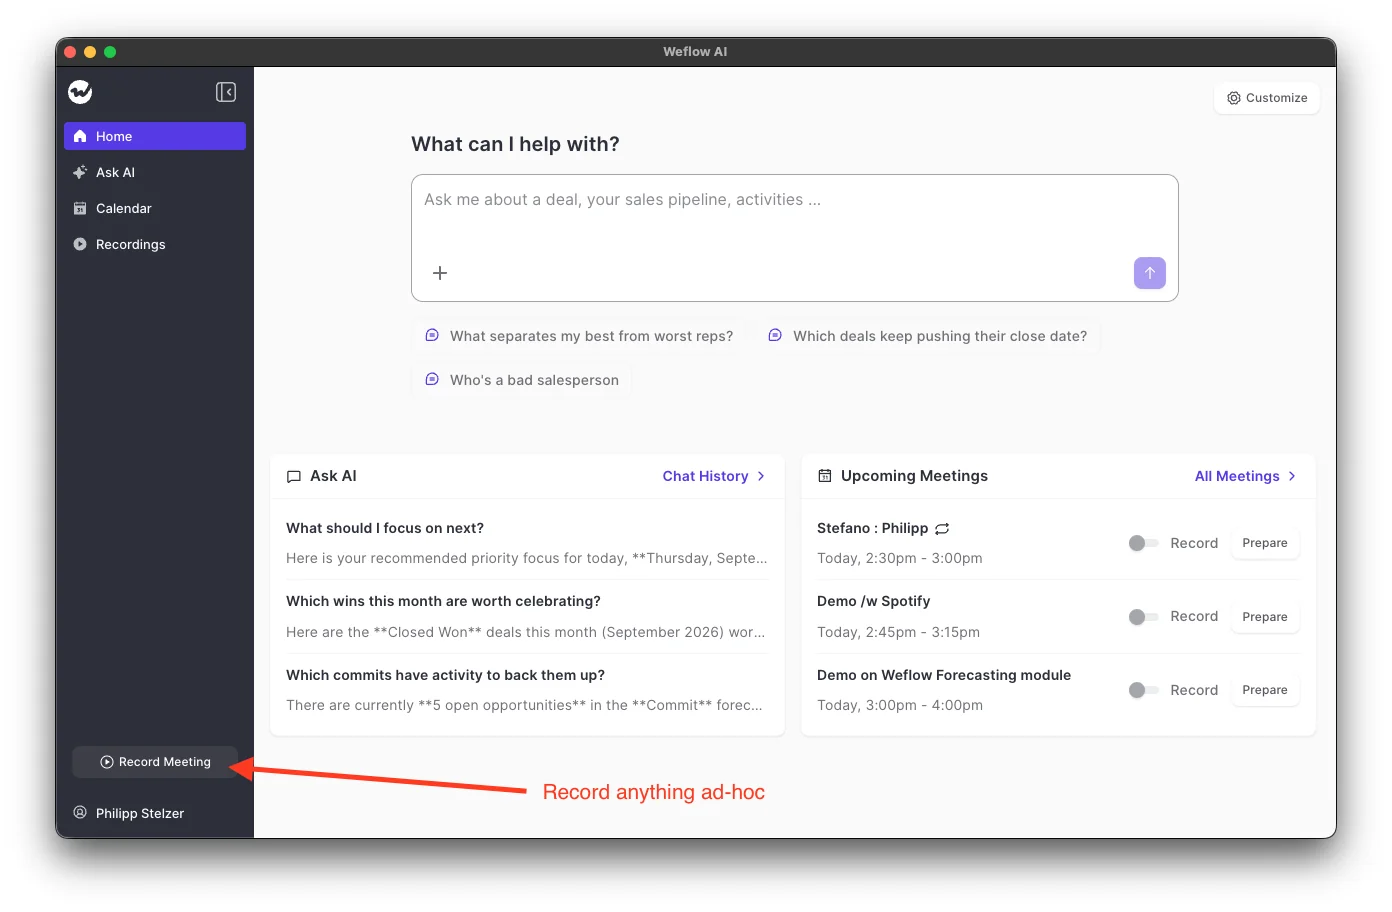This screenshot has height=912, width=1392.
Task: Submit the prompt with the purple arrow button
Action: click(1150, 273)
